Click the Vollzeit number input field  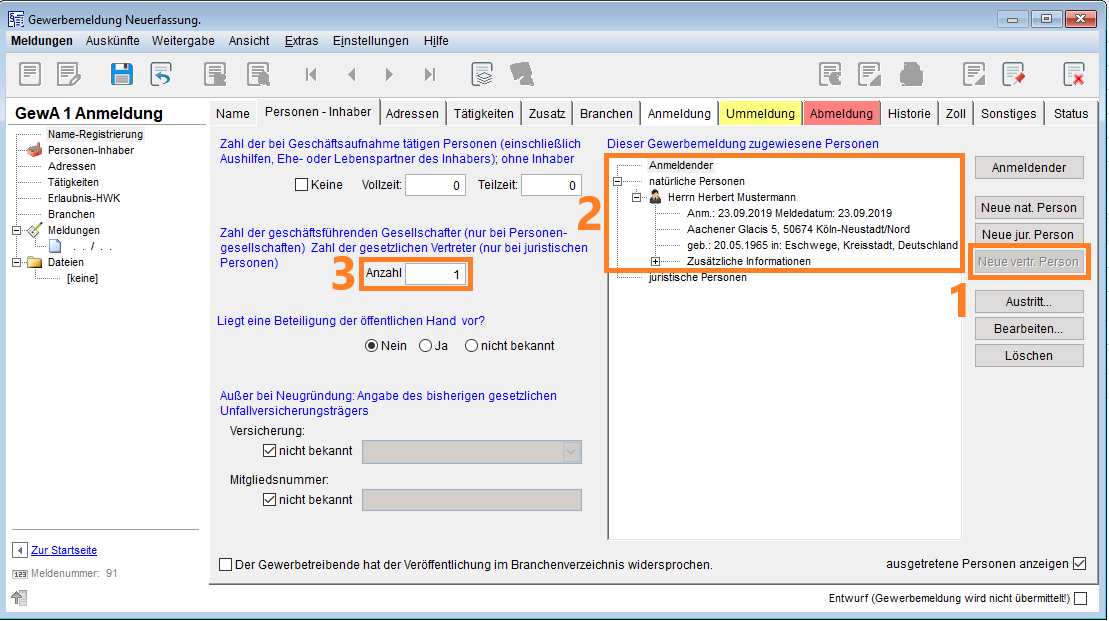(x=434, y=185)
